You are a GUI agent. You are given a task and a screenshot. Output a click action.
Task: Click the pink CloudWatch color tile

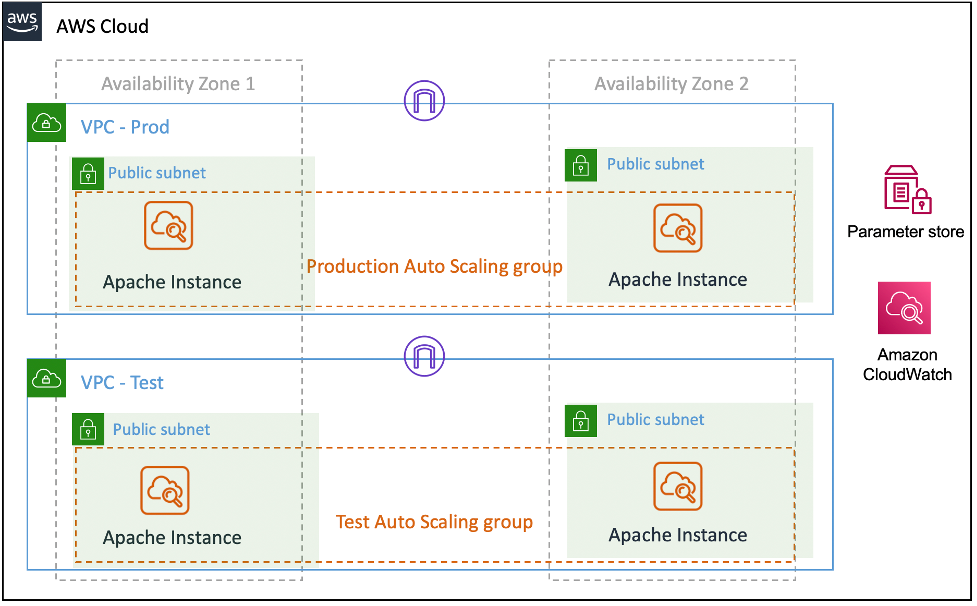tap(905, 307)
